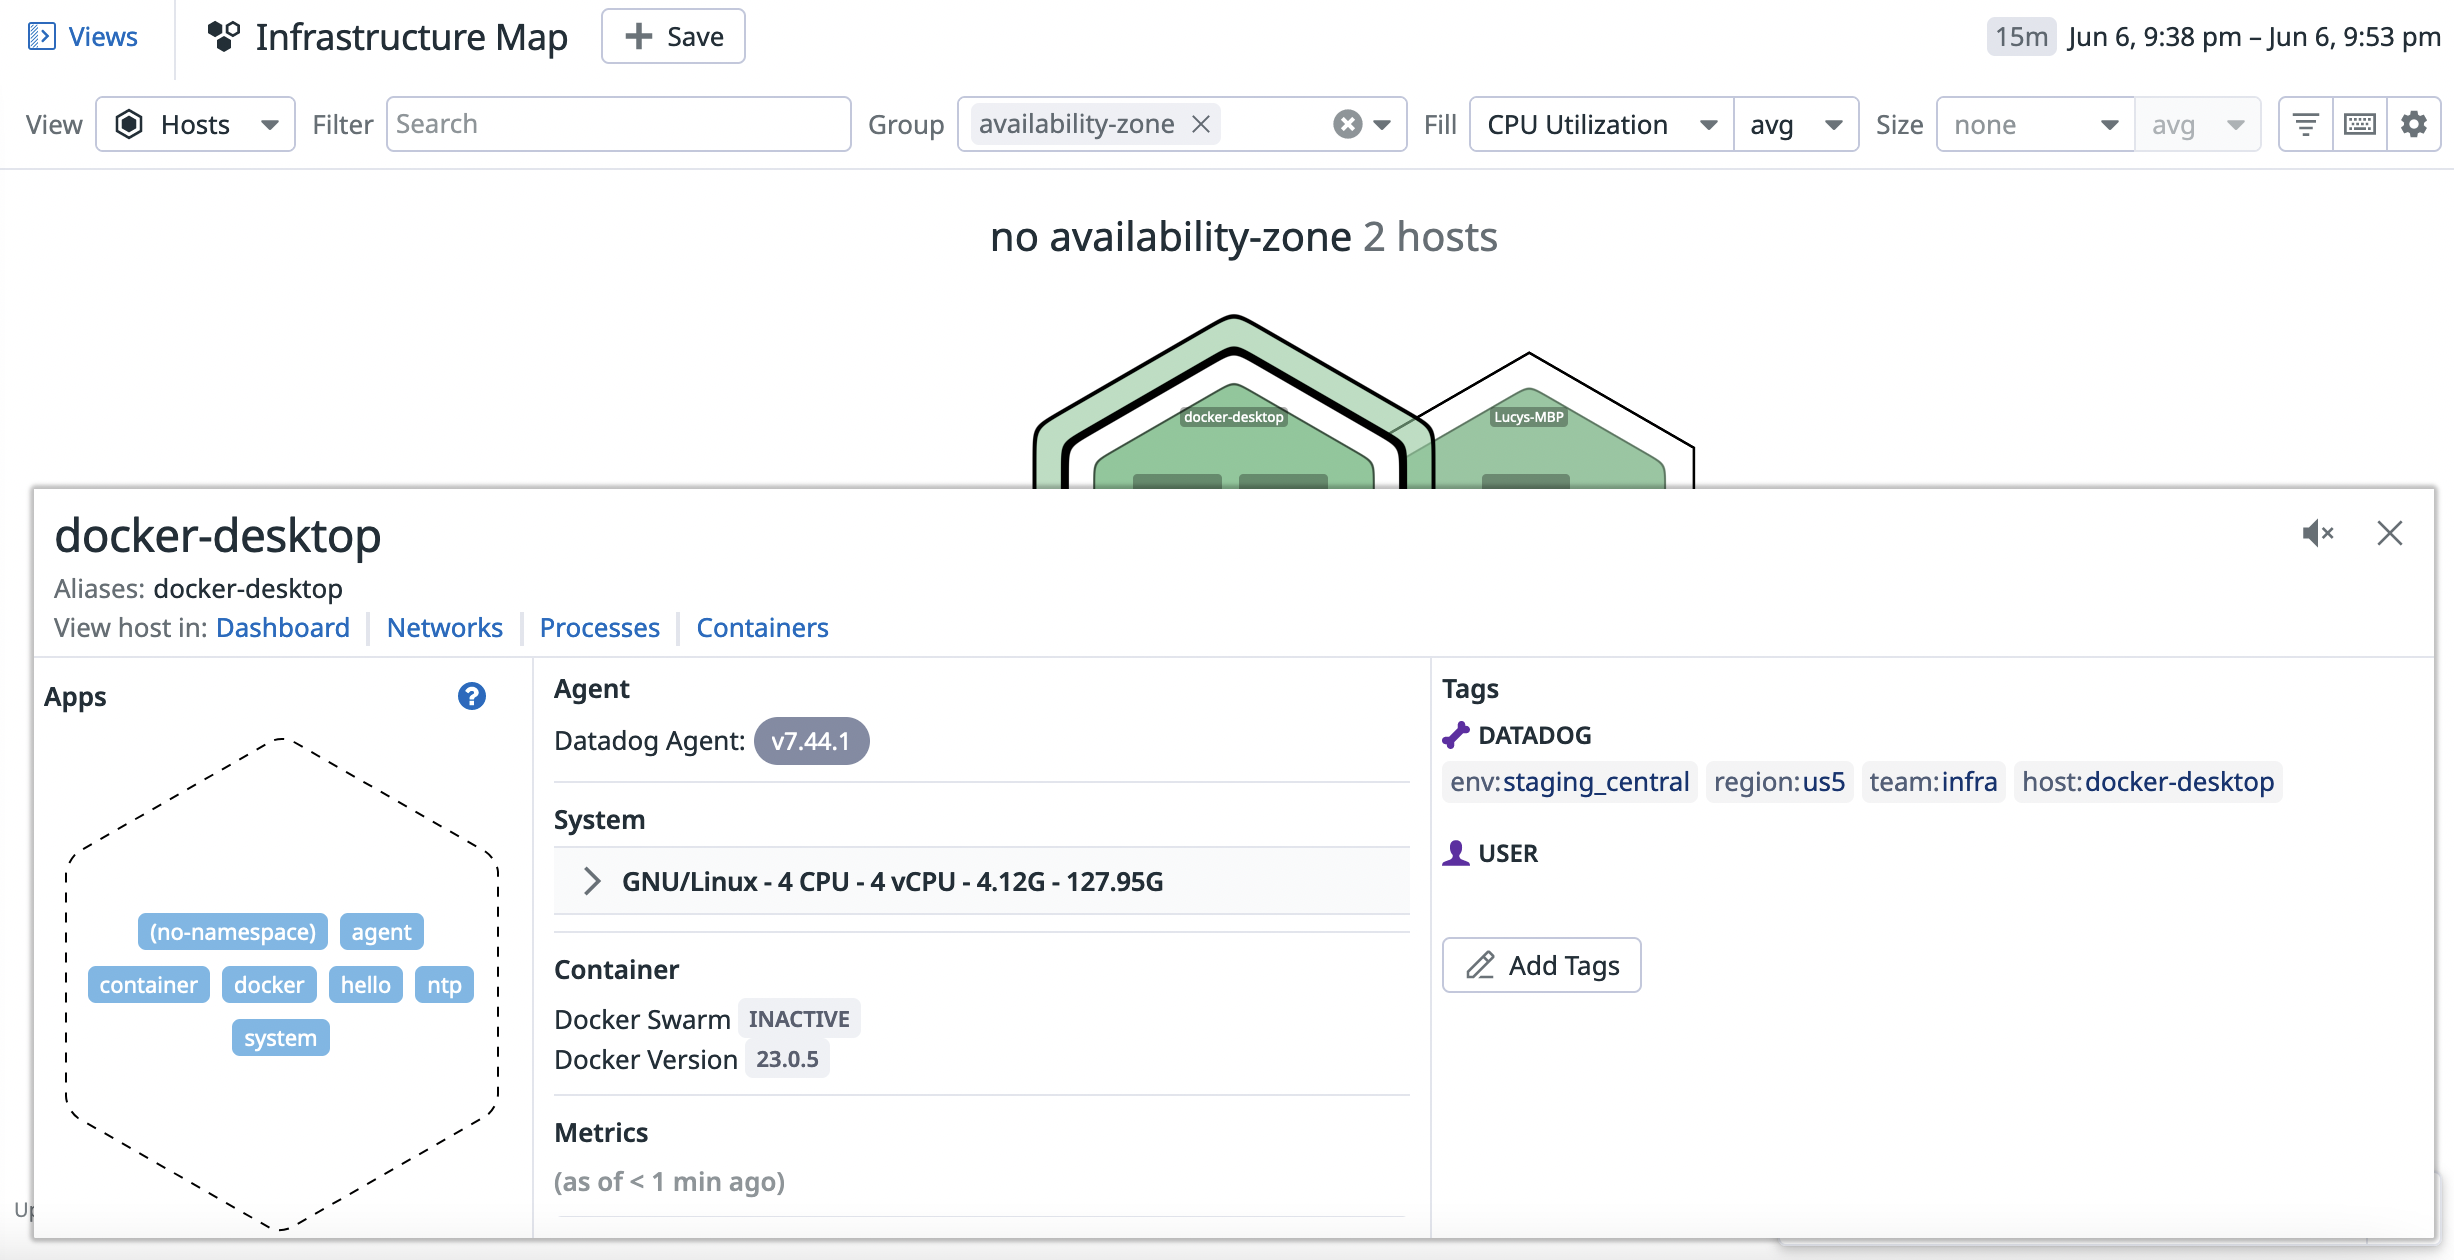This screenshot has height=1260, width=2454.
Task: Click the Add Tags button
Action: pyautogui.click(x=1541, y=965)
